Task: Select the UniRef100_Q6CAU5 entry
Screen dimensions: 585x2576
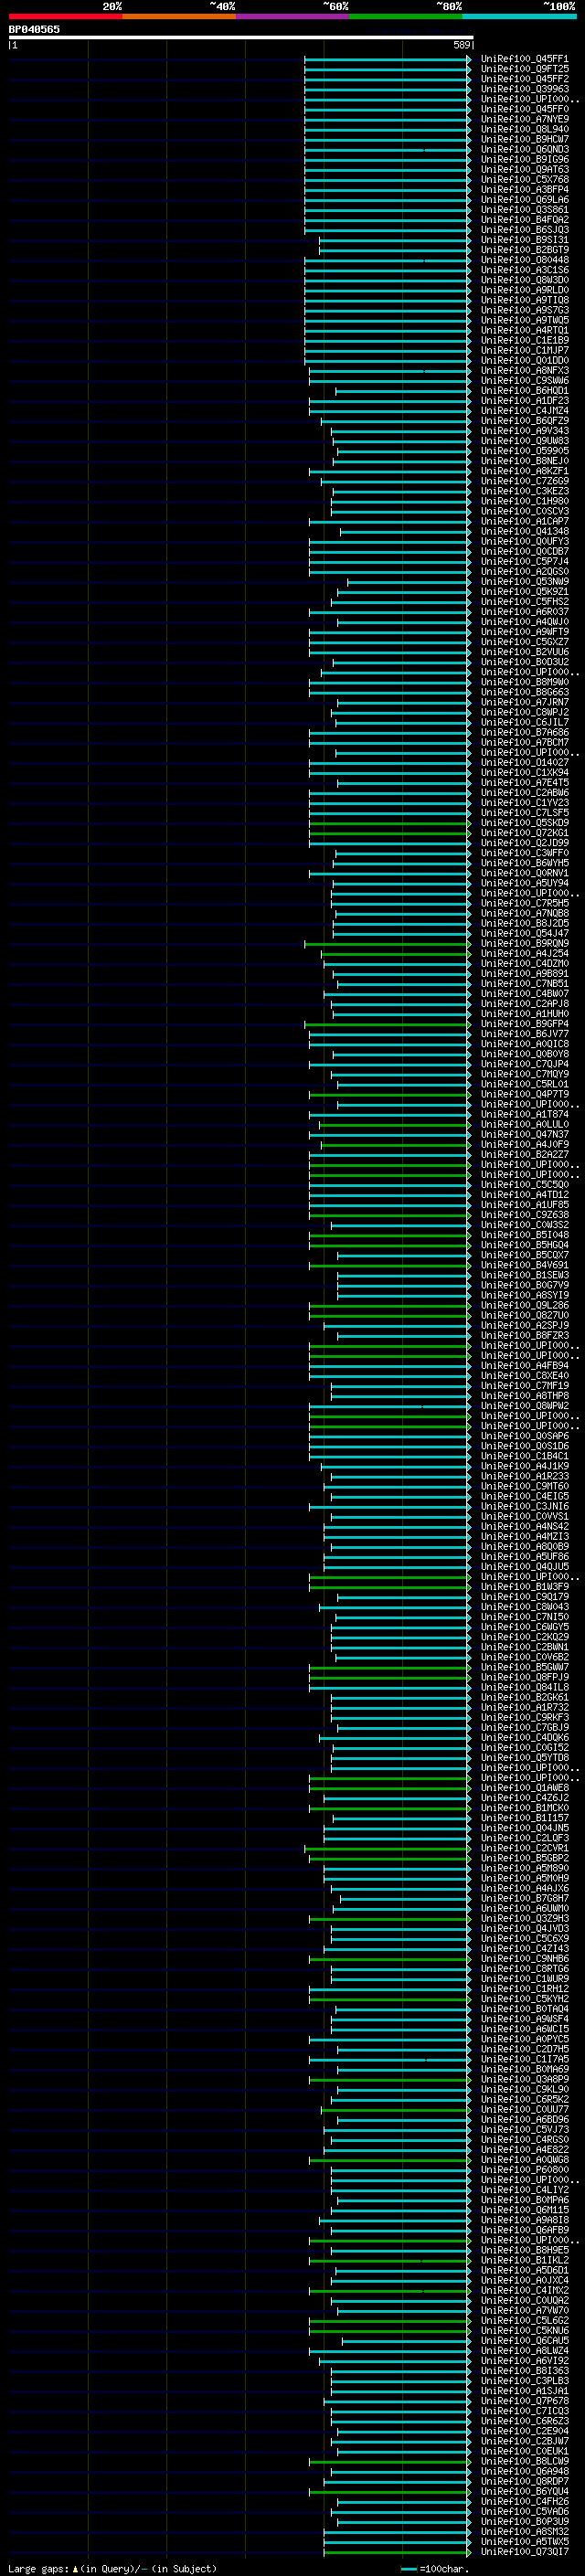Action: coord(525,2340)
